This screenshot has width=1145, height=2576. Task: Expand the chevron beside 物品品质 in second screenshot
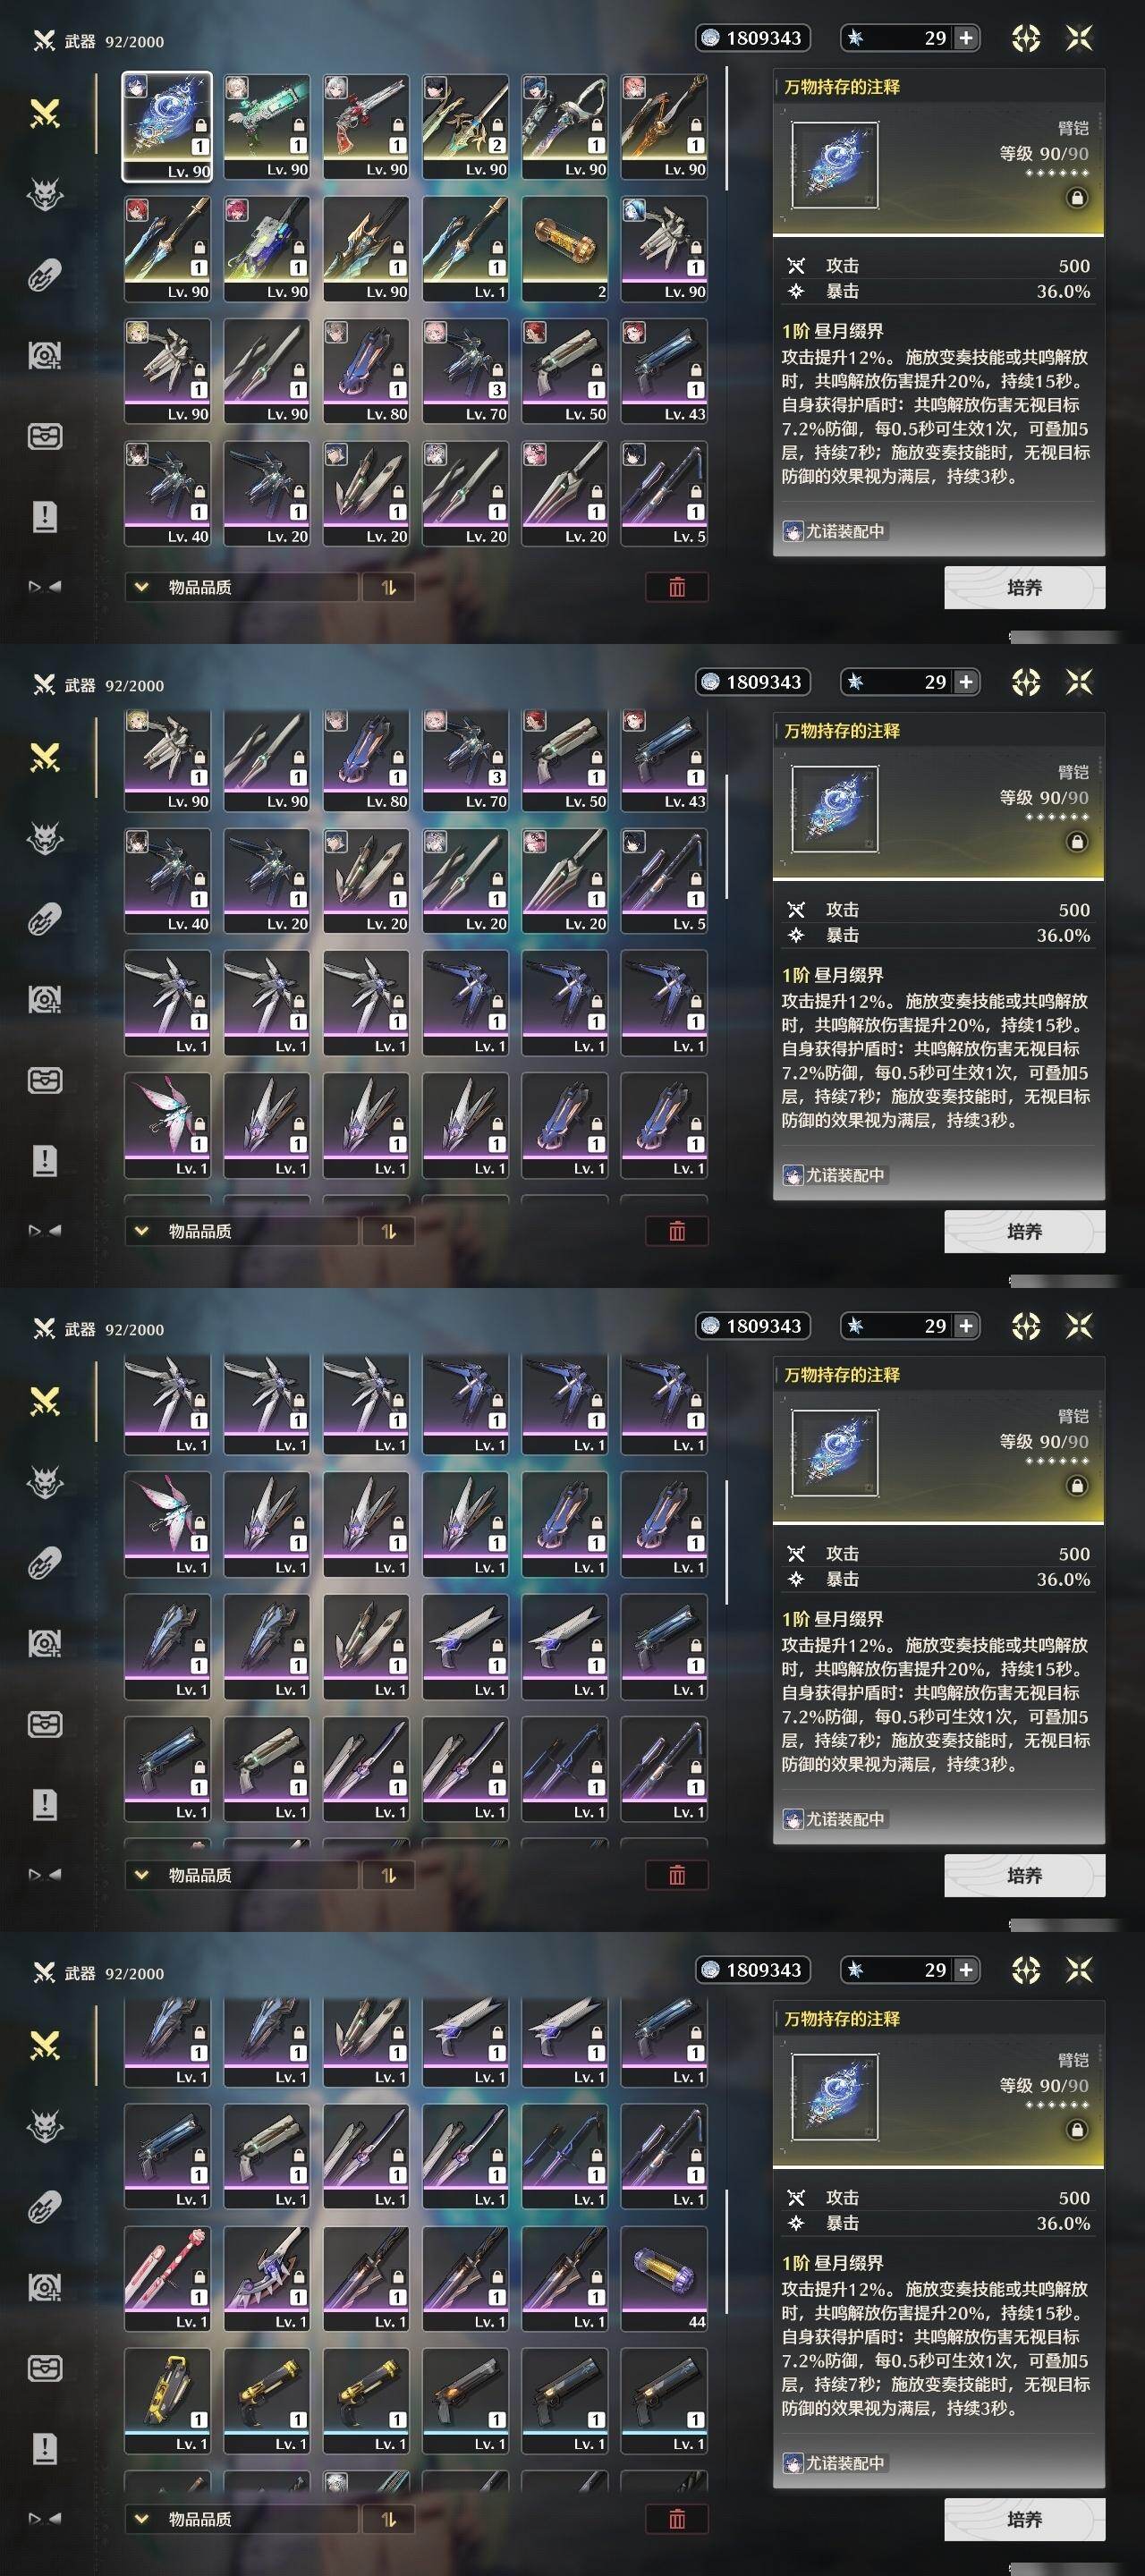point(141,1231)
